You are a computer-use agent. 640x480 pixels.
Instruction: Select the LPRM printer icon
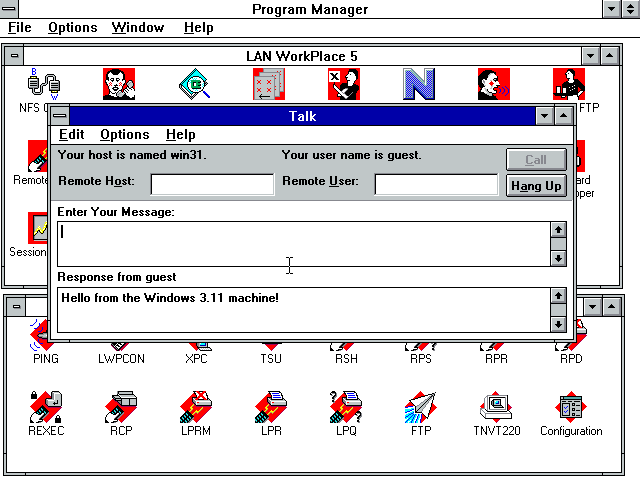196,407
